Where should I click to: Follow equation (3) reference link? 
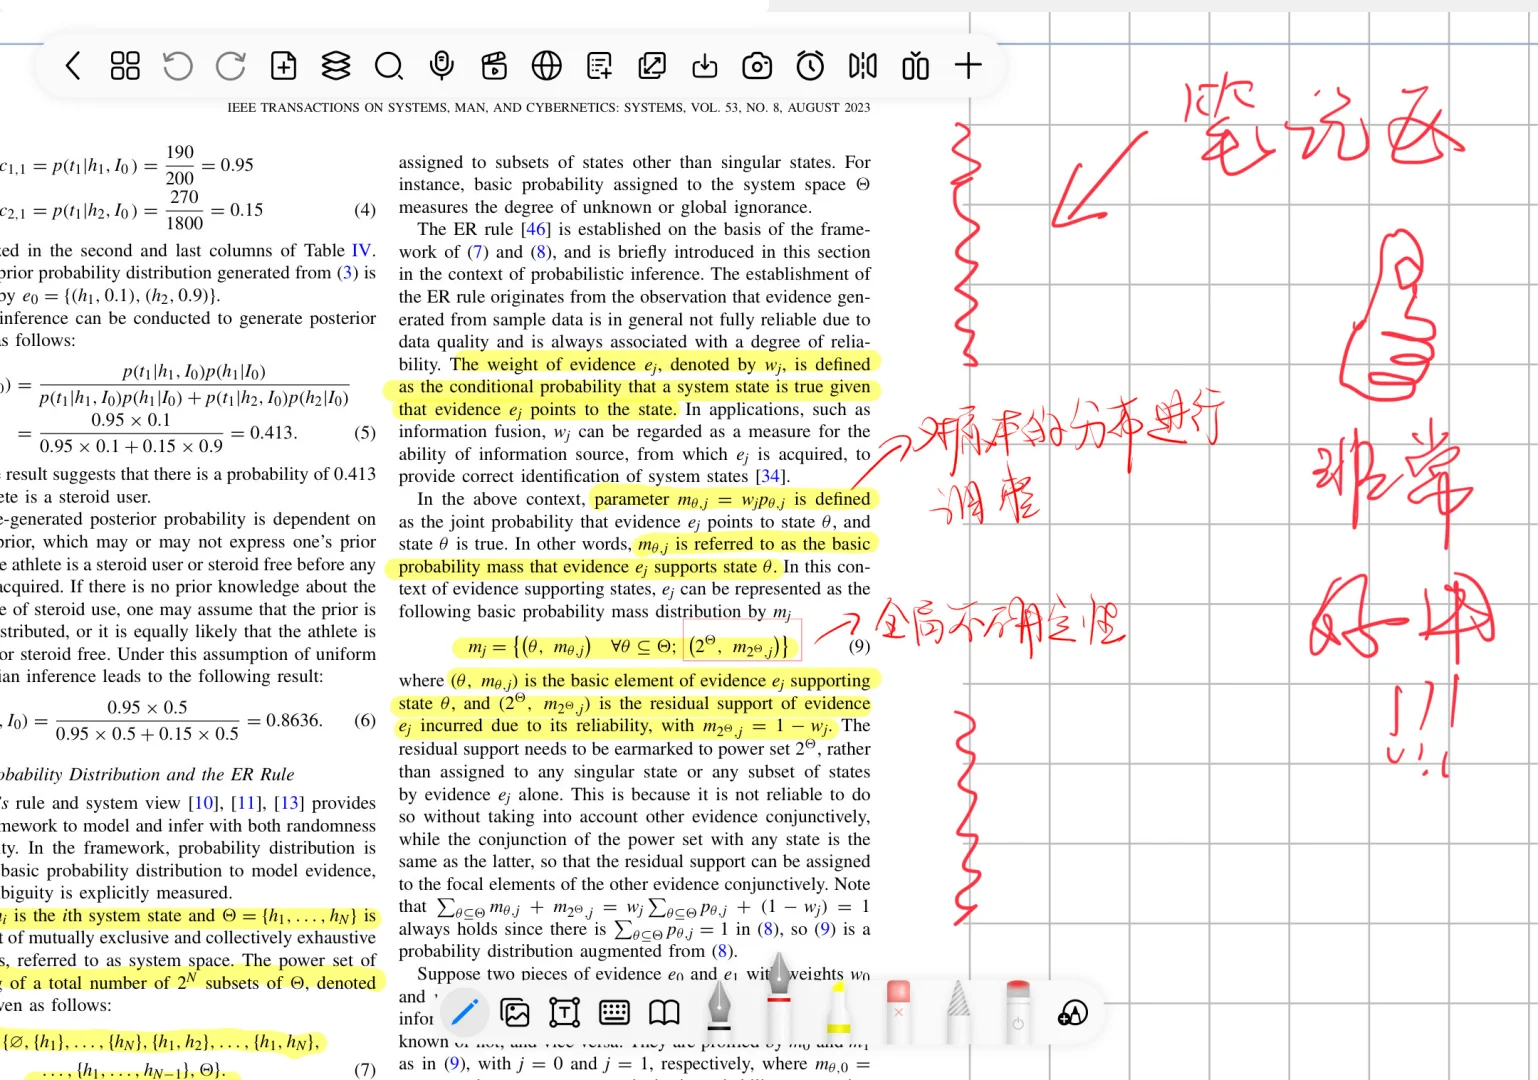pyautogui.click(x=347, y=273)
